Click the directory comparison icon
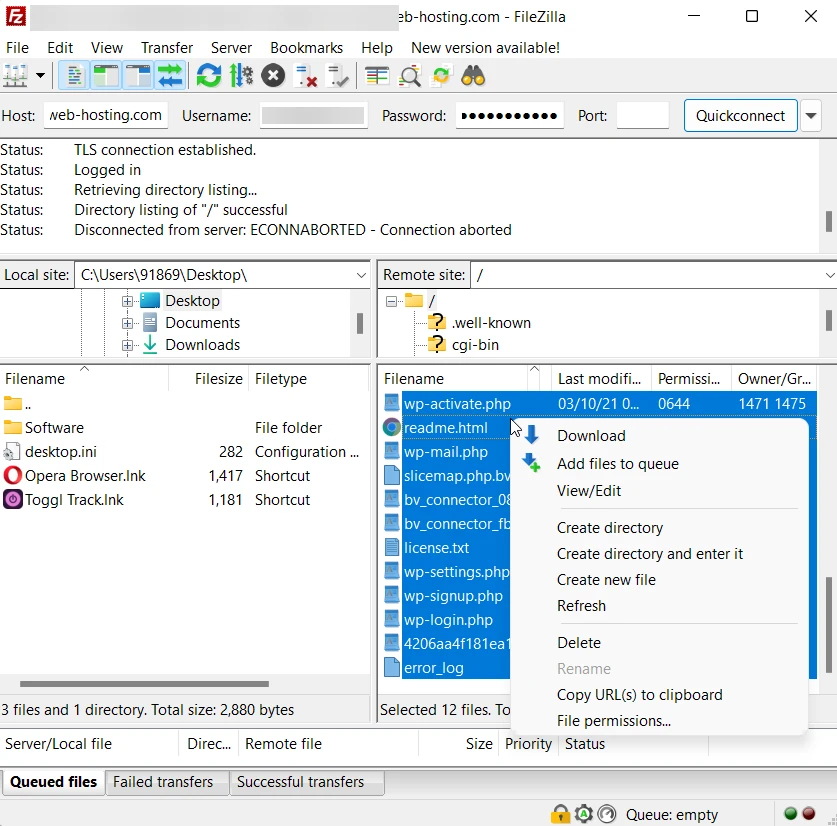837x826 pixels. coord(409,76)
